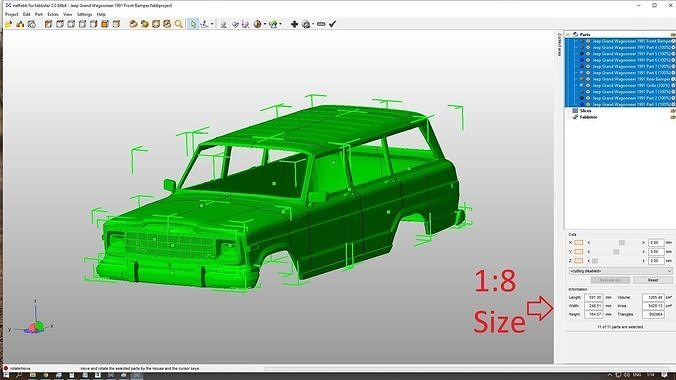Click the black plus repair icon

pyautogui.click(x=294, y=24)
